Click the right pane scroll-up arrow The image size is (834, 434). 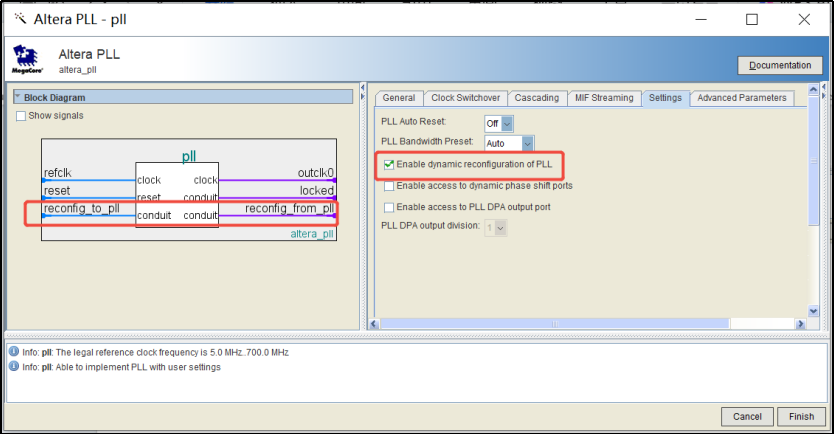(x=813, y=90)
